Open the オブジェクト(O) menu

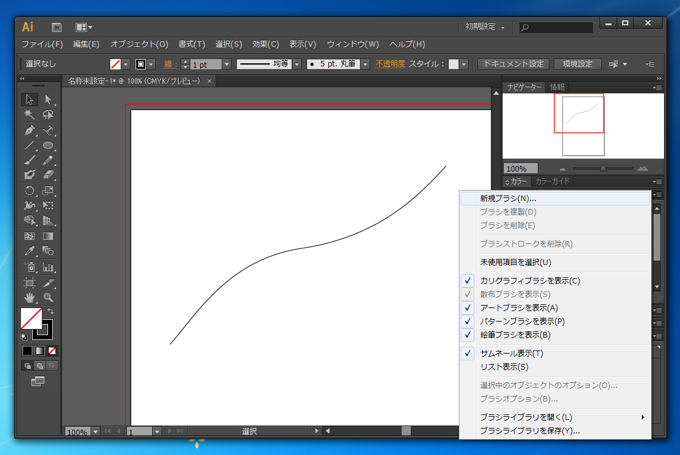[139, 44]
